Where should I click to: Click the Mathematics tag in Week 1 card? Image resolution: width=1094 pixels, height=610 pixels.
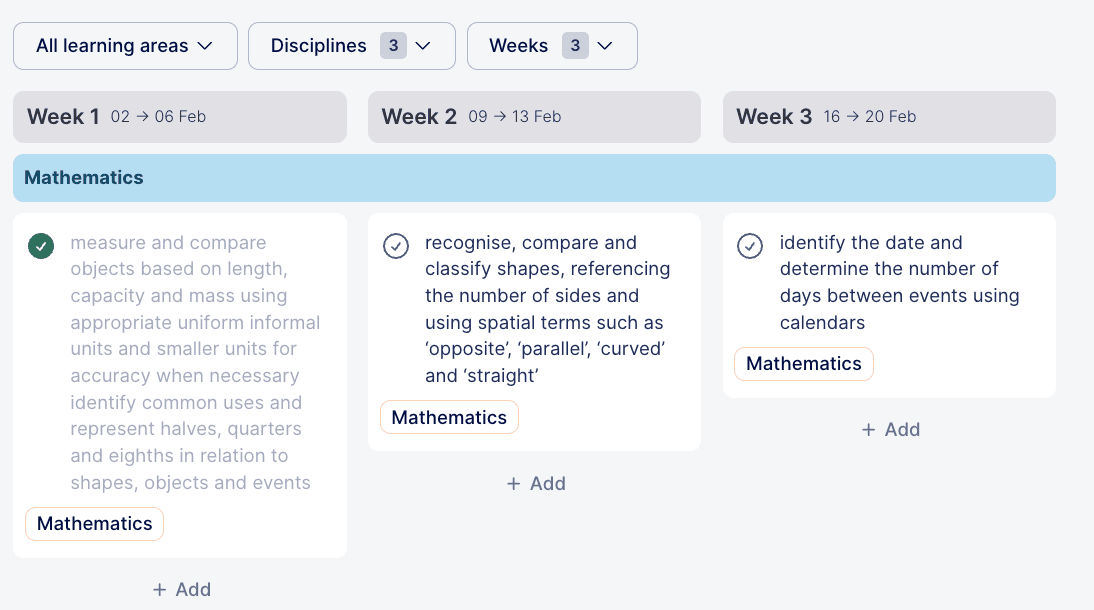tap(95, 523)
